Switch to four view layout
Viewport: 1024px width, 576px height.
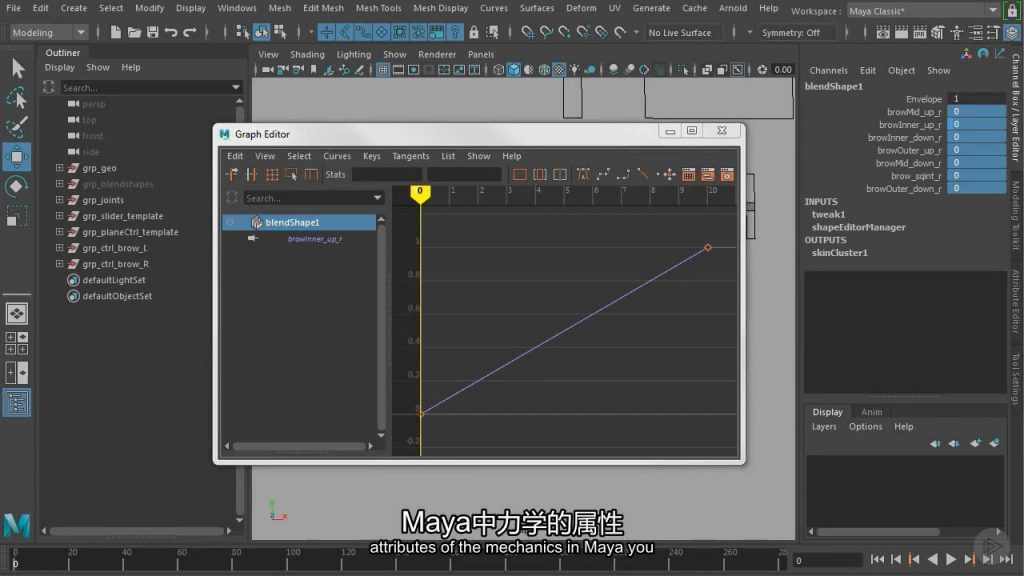click(x=16, y=344)
